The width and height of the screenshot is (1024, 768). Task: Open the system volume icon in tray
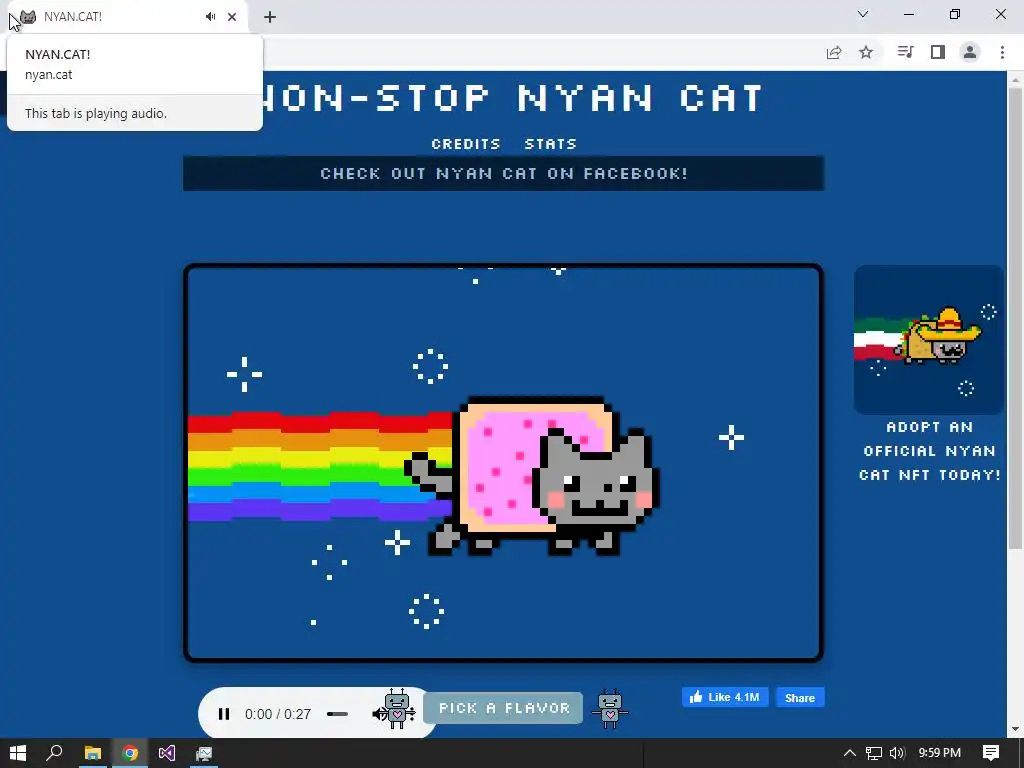(x=897, y=753)
